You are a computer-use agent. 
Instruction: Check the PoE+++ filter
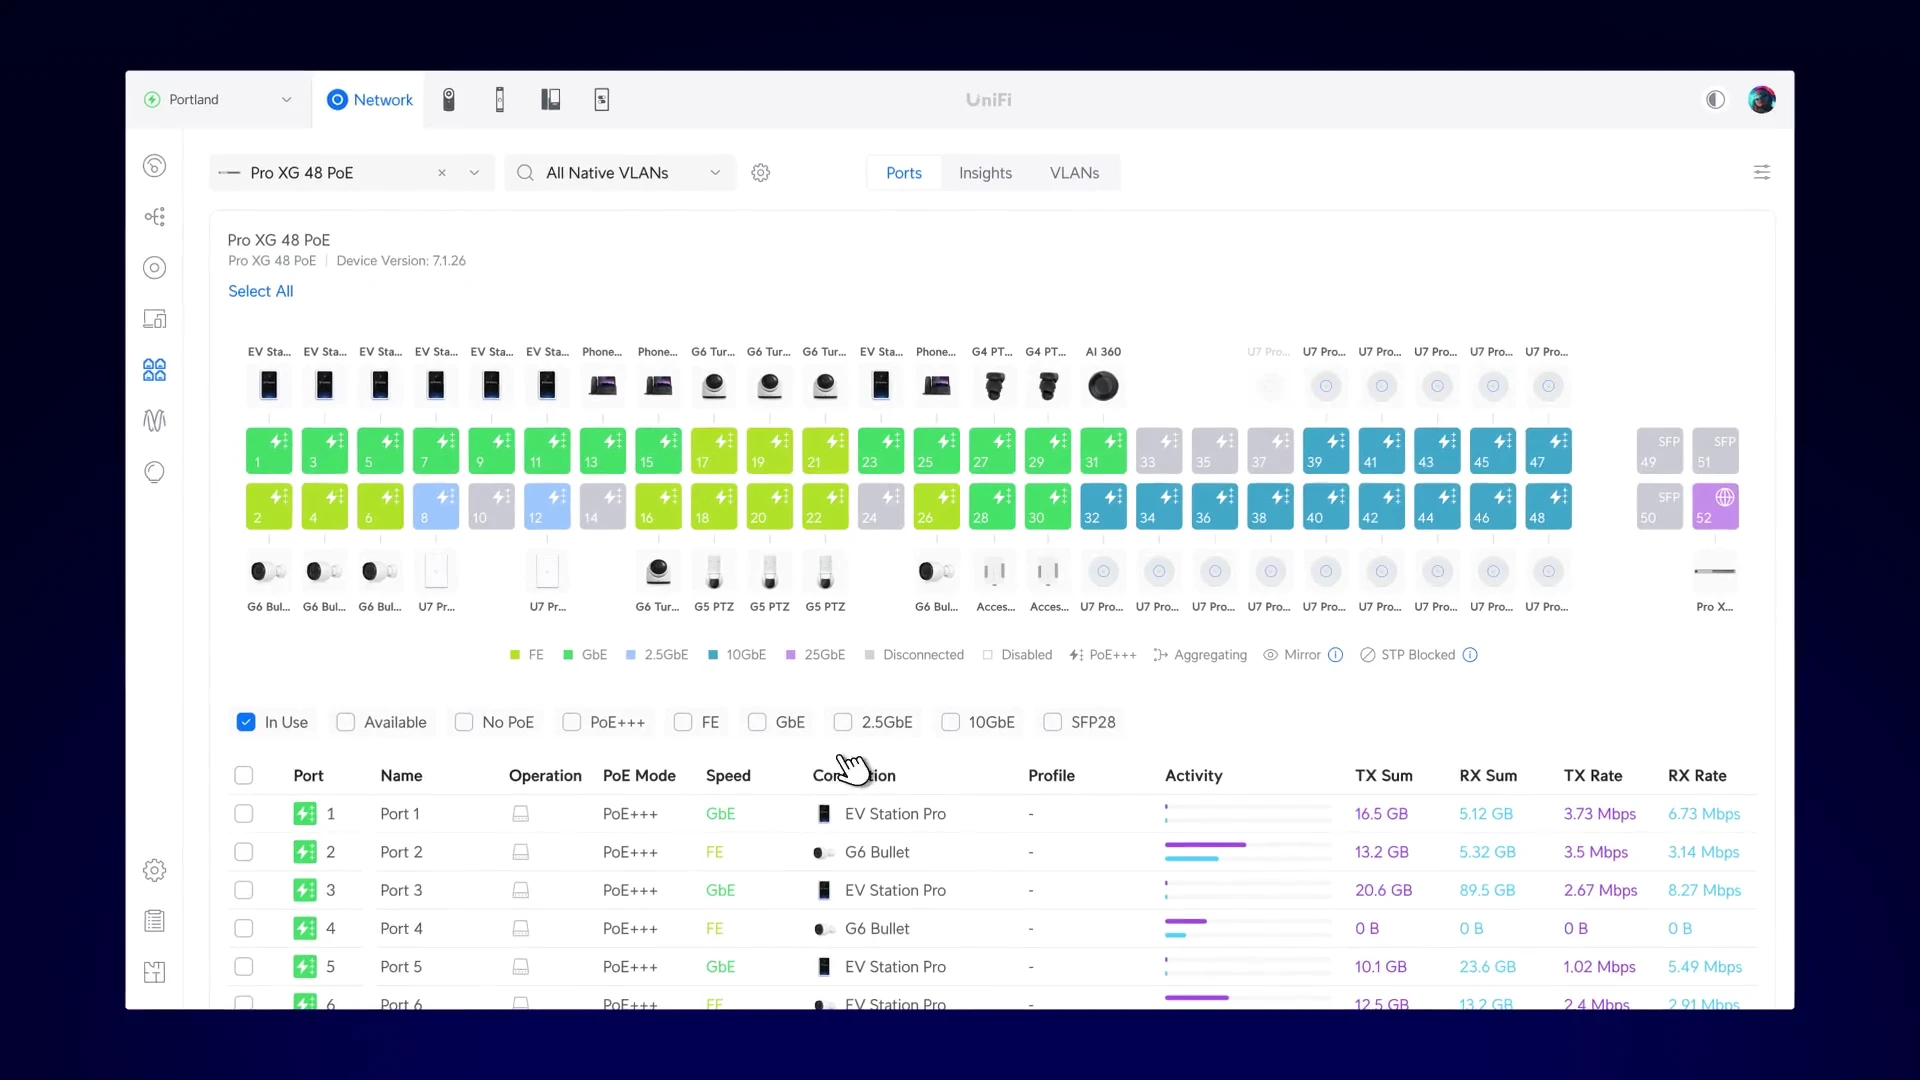coord(572,722)
